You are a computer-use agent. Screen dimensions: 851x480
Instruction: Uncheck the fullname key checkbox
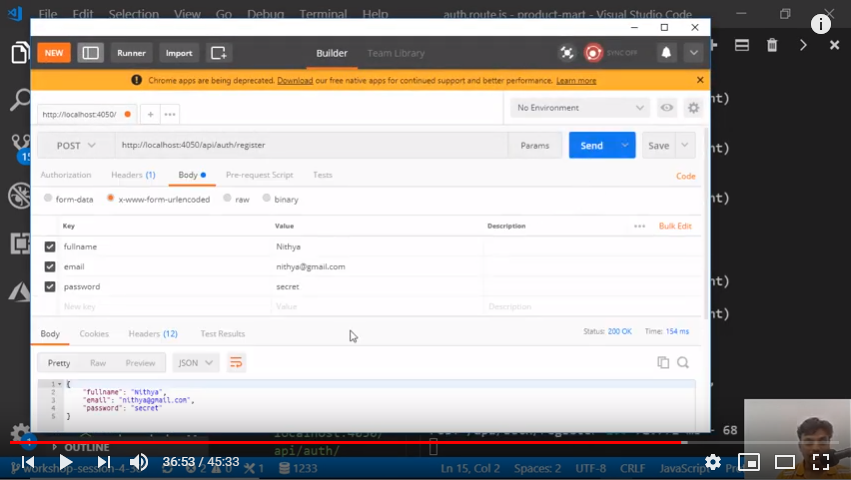(50, 246)
